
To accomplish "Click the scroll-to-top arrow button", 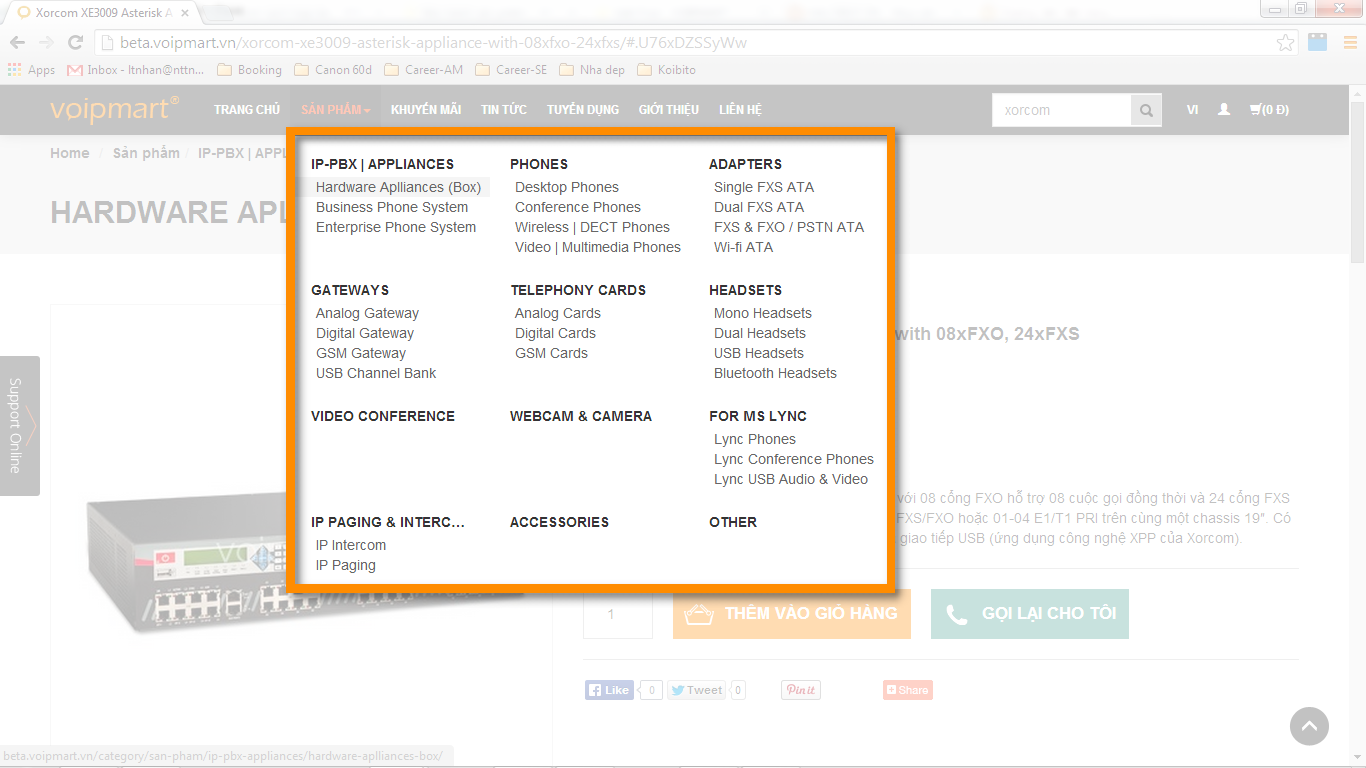I will 1309,726.
